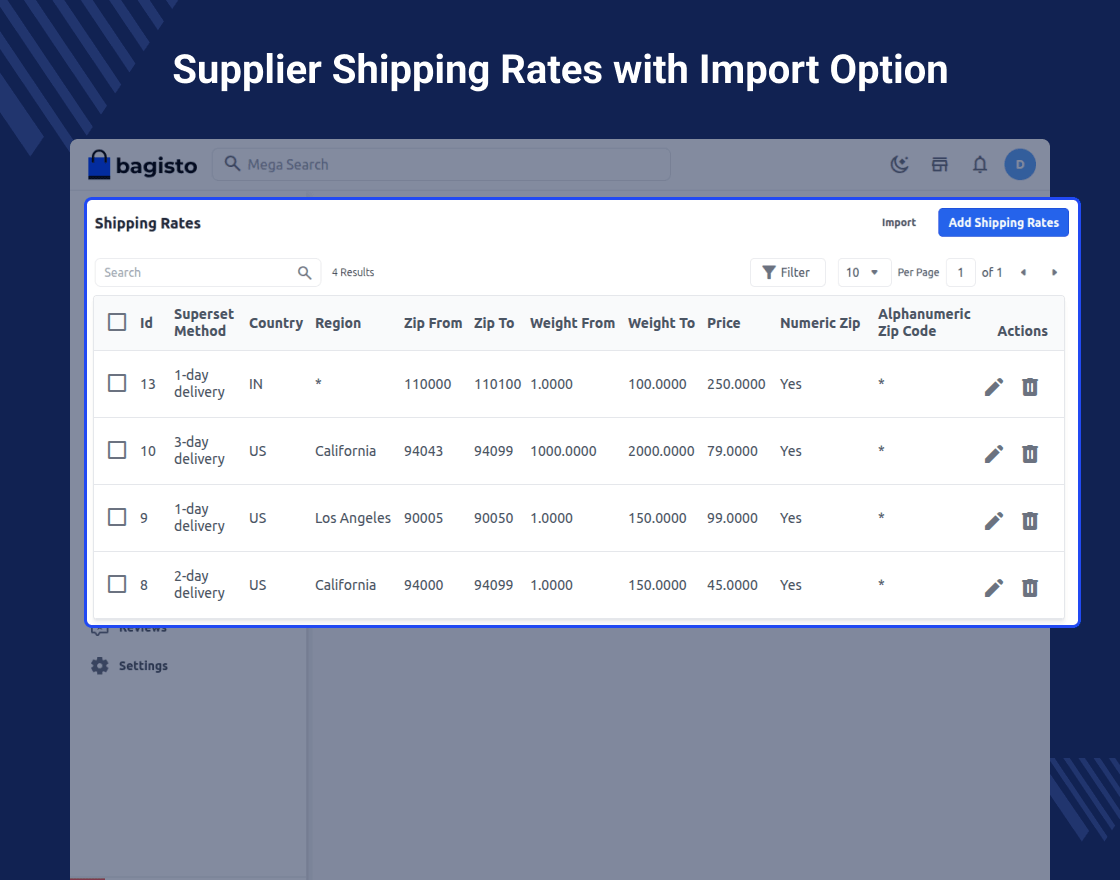1120x880 pixels.
Task: Go to previous page arrow
Action: pyautogui.click(x=1024, y=273)
